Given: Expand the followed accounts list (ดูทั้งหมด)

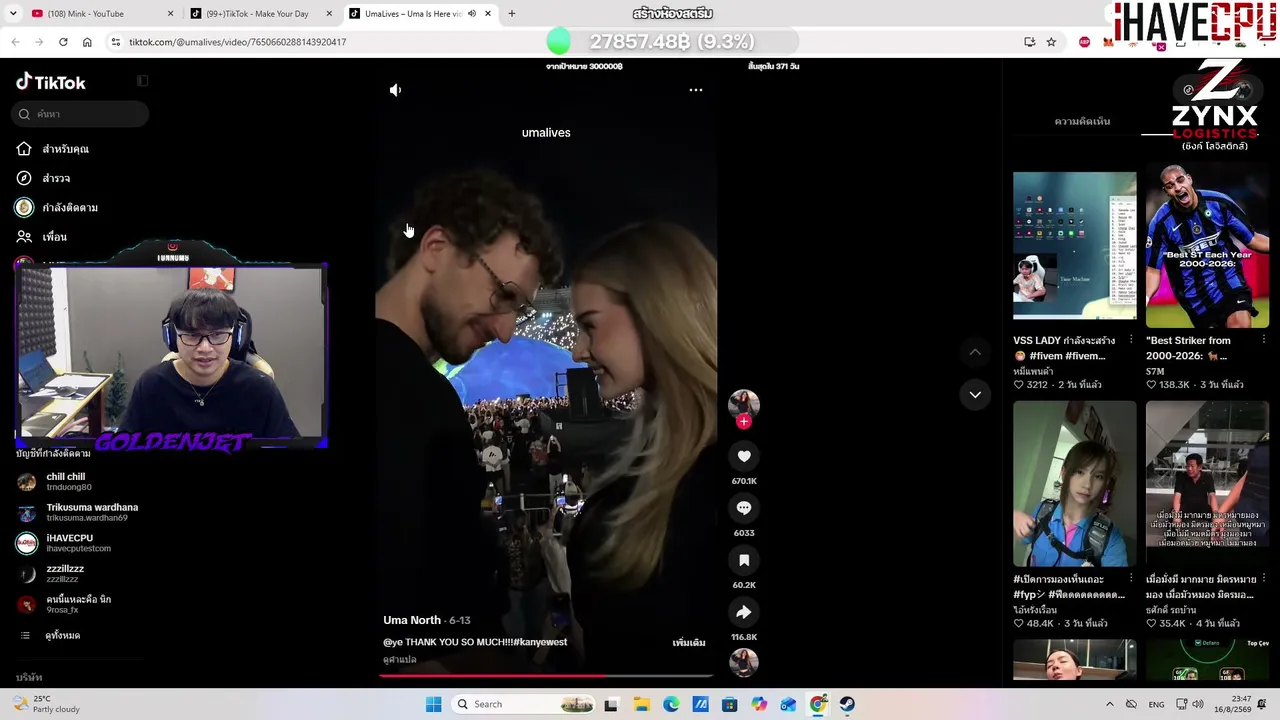Looking at the screenshot, I should point(62,636).
